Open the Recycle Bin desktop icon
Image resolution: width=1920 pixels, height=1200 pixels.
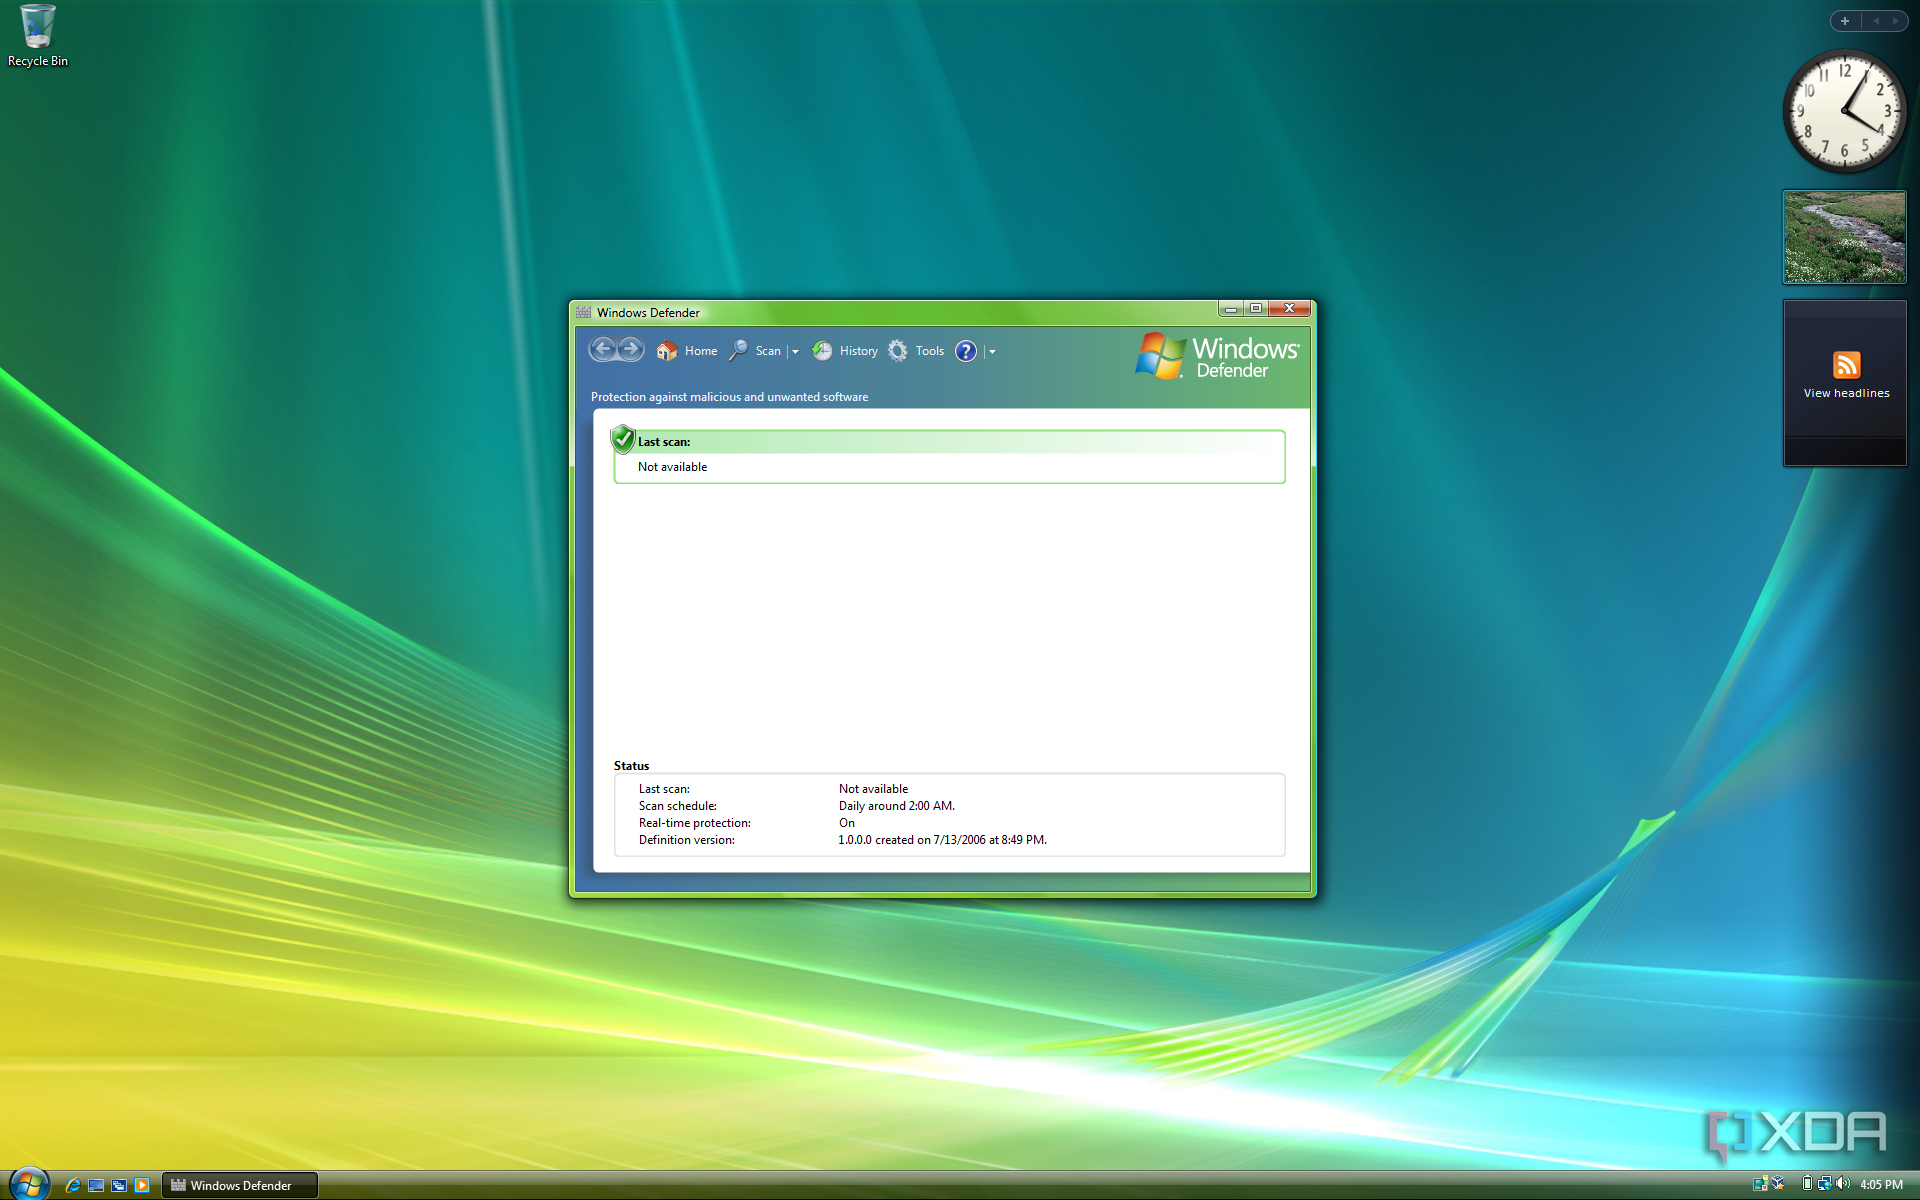coord(38,36)
